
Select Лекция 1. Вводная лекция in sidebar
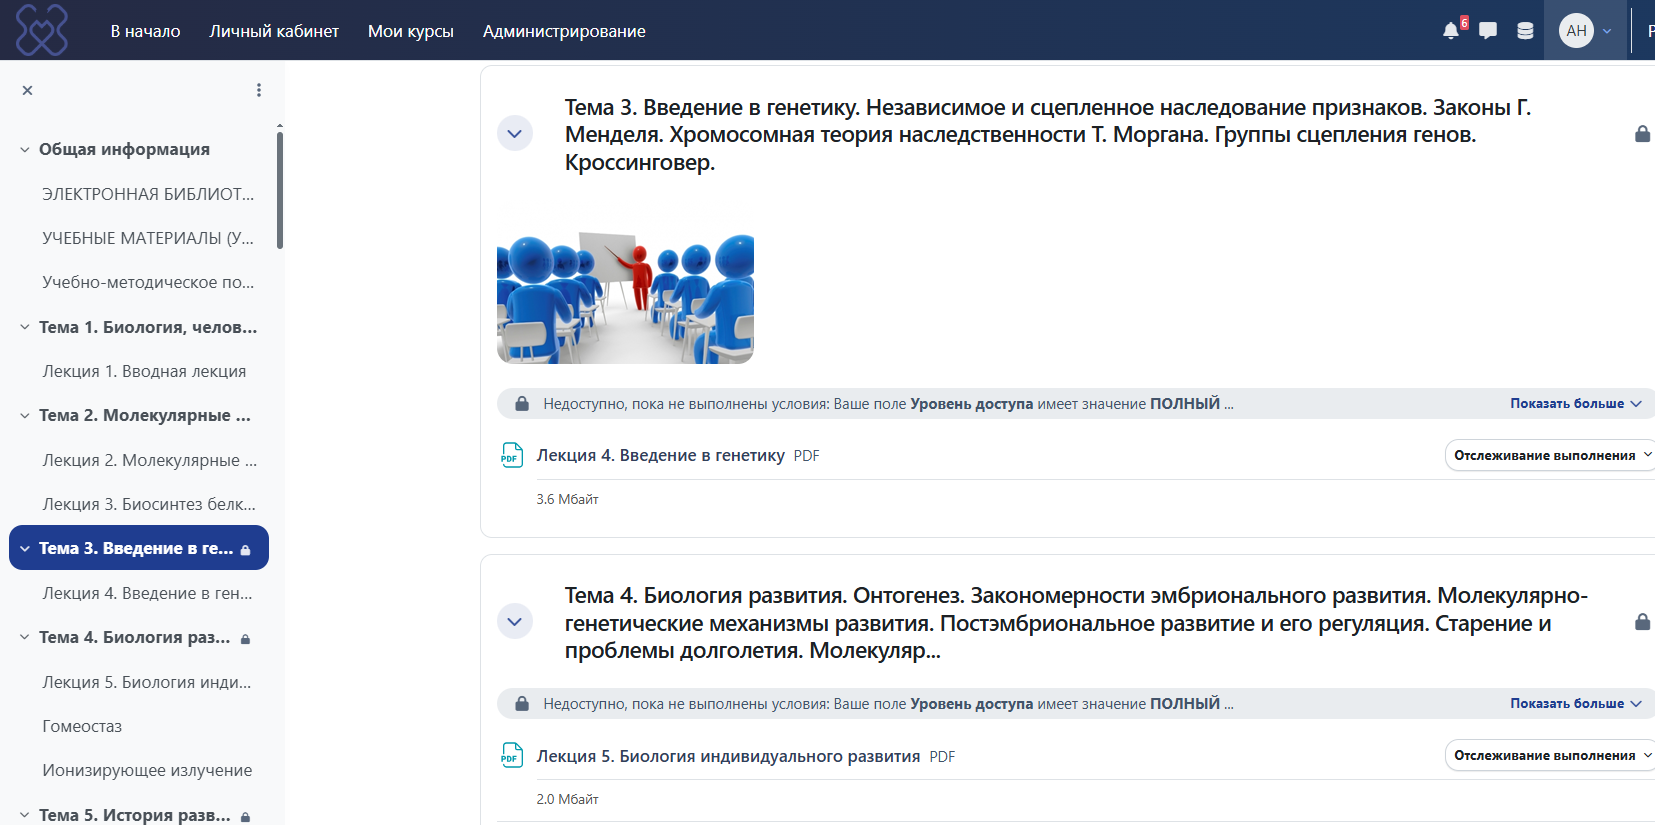[x=144, y=371]
